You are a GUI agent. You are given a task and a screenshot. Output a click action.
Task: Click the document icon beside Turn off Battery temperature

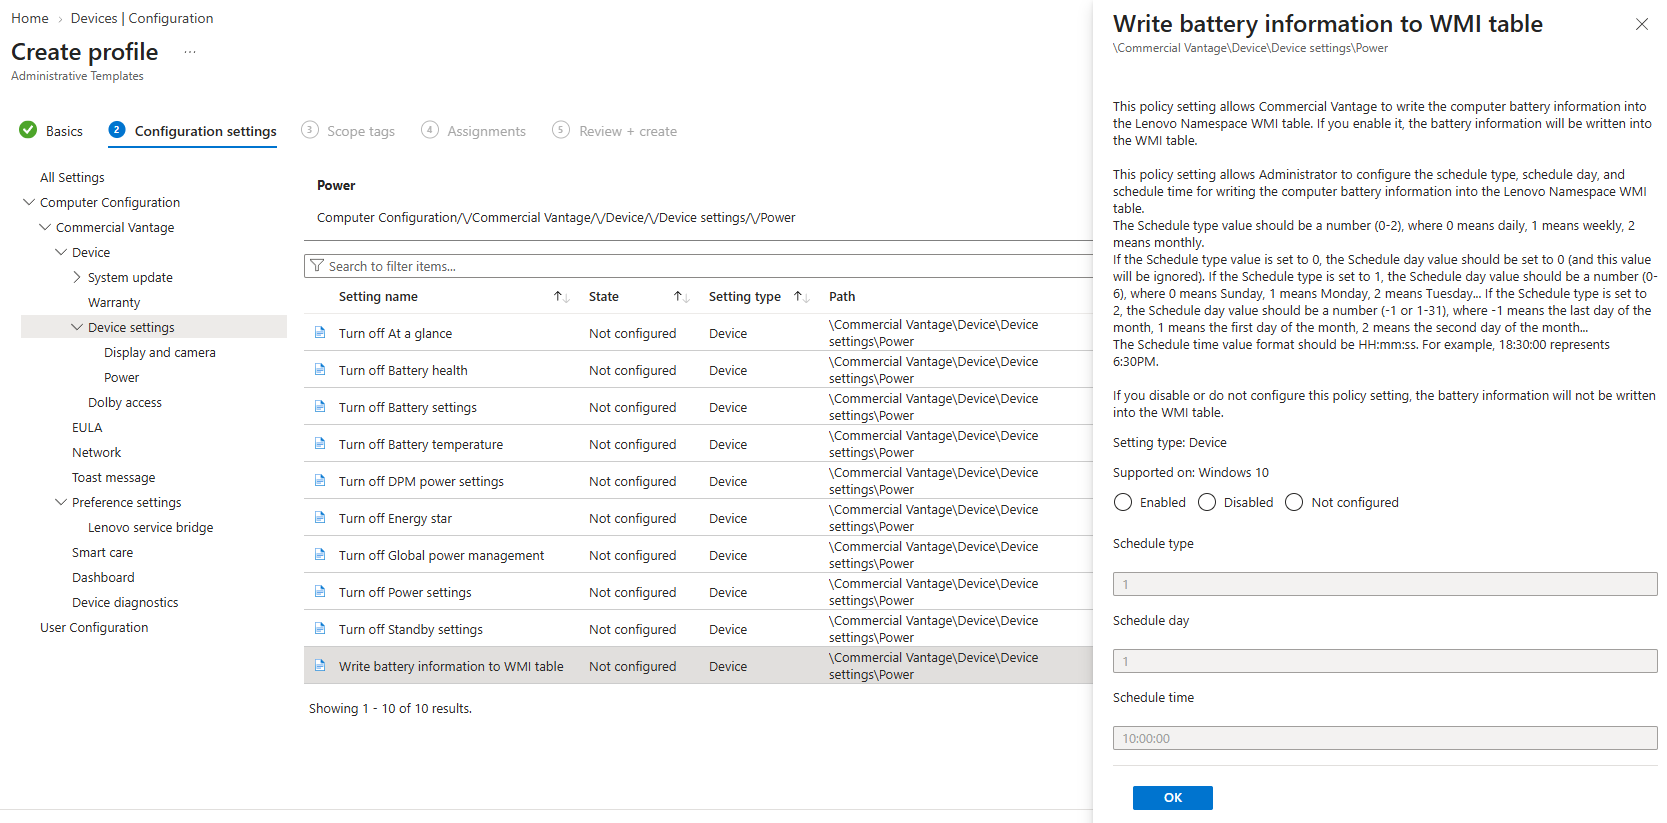320,443
